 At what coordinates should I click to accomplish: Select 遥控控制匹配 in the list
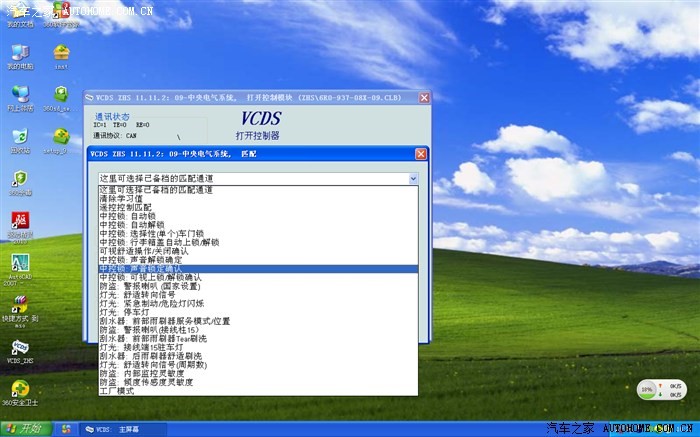258,208
